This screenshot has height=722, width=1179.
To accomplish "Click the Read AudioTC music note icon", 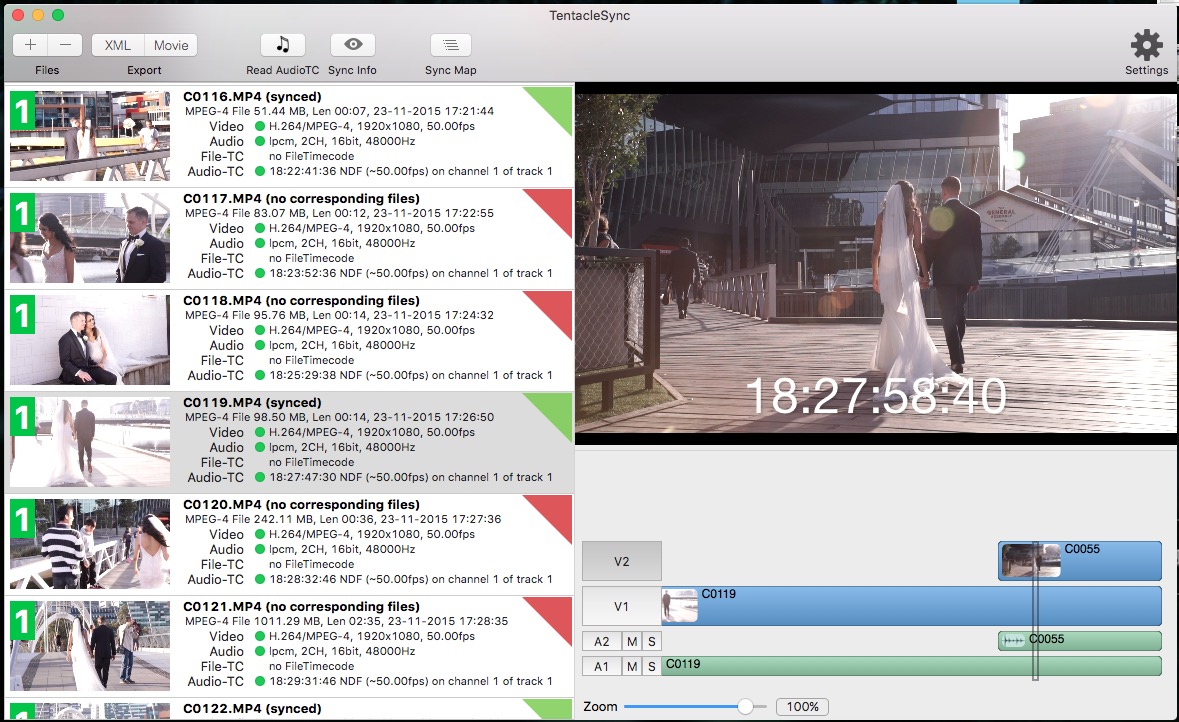I will [283, 45].
